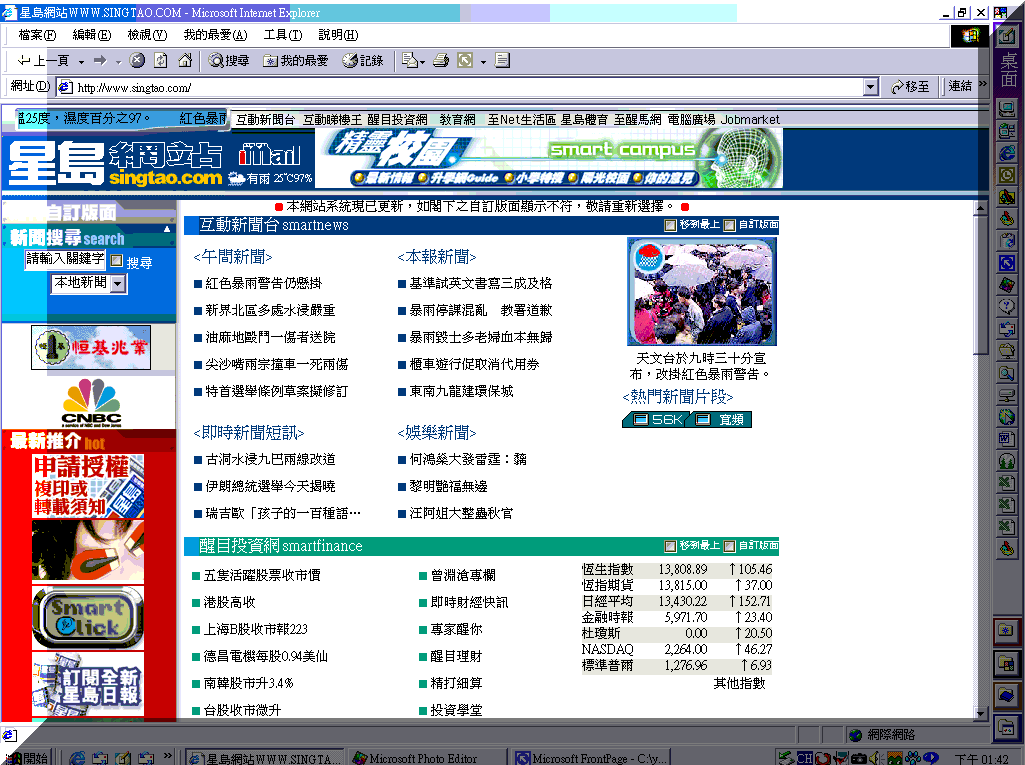Open the 編輯(E) menu
Image resolution: width=1025 pixels, height=765 pixels.
click(92, 35)
